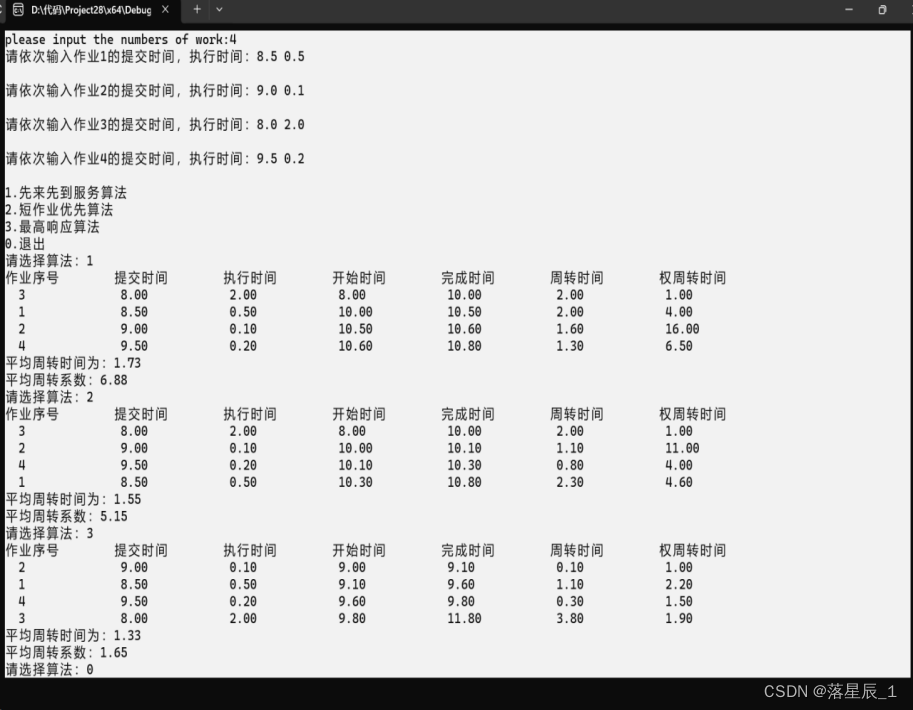
Task: Click the 0.退出 exit option
Action: (26, 243)
